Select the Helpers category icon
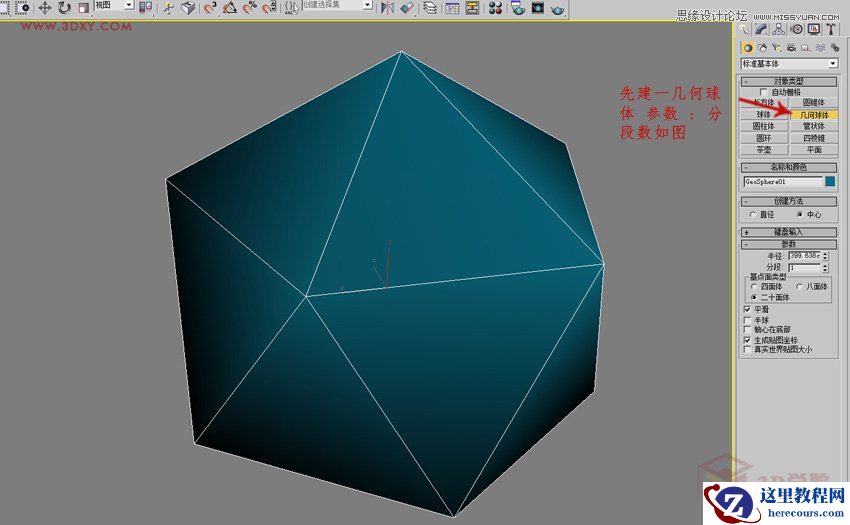Image resolution: width=850 pixels, height=525 pixels. click(x=806, y=48)
